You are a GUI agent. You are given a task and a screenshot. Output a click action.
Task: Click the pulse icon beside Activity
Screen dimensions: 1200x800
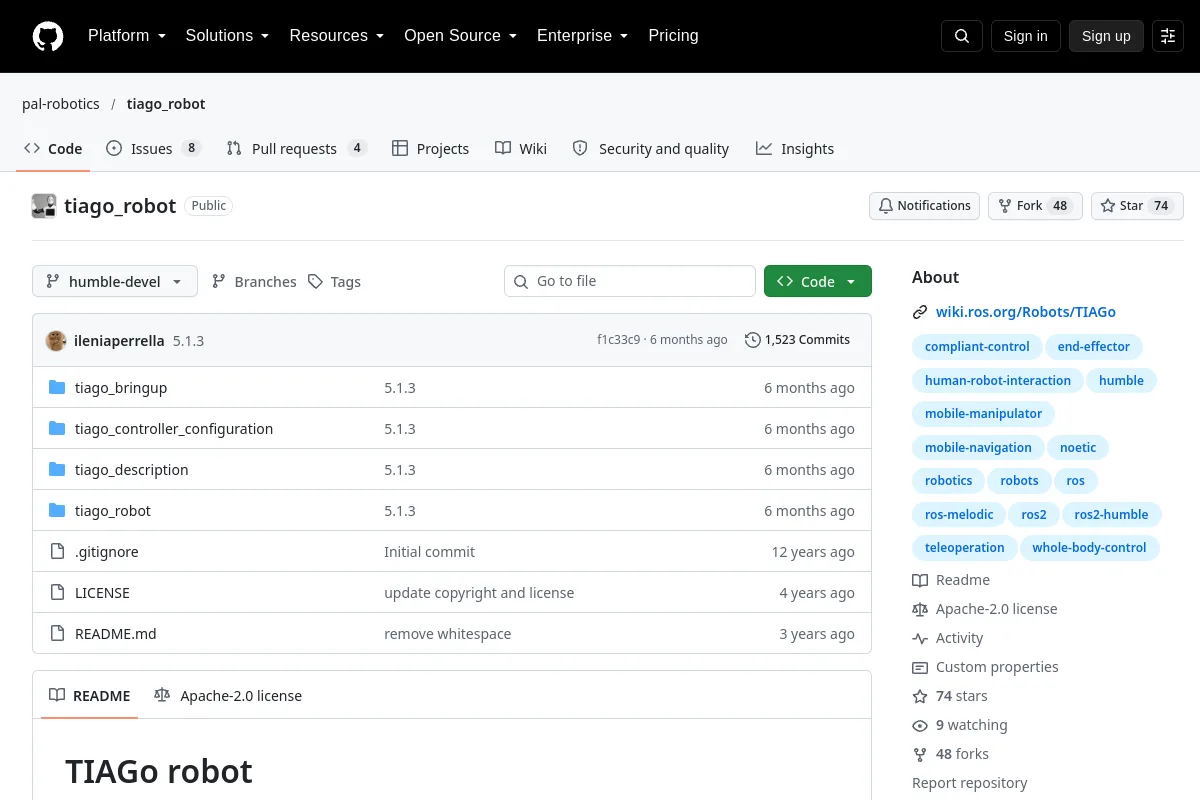point(920,638)
